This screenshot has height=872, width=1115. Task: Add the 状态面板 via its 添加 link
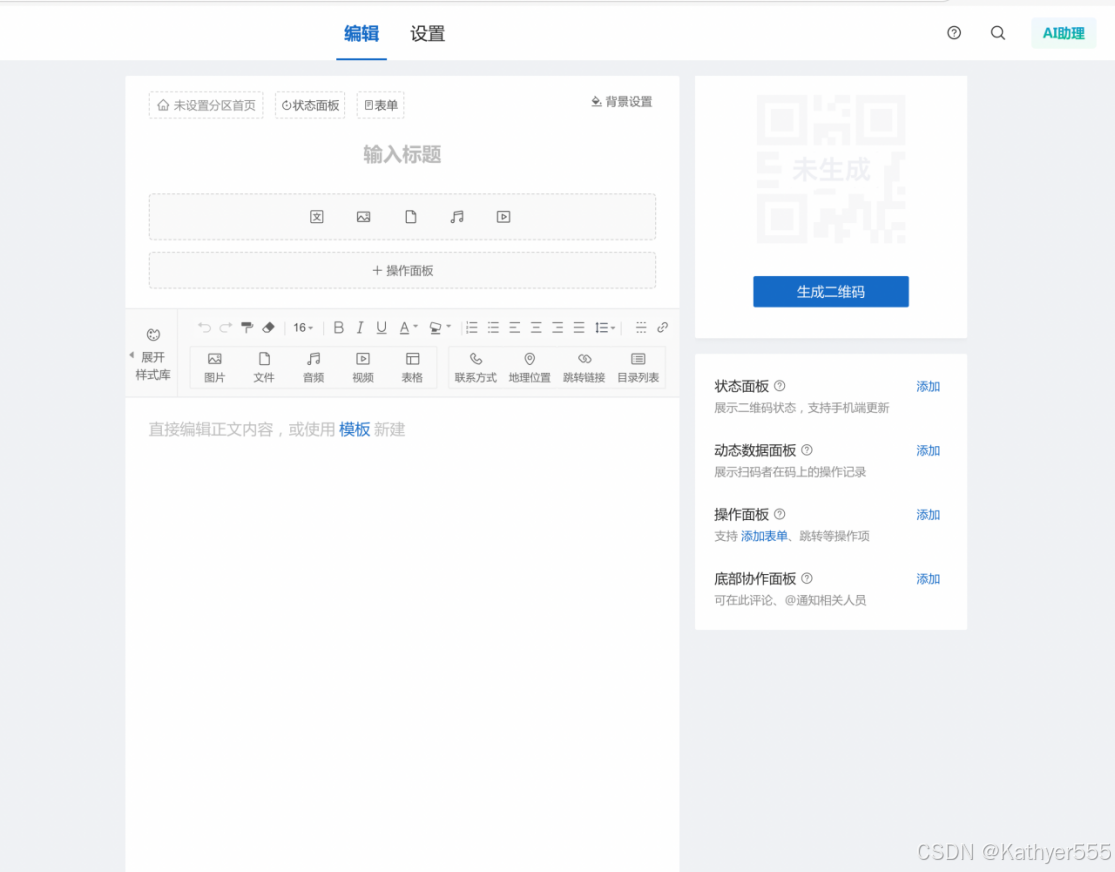928,386
